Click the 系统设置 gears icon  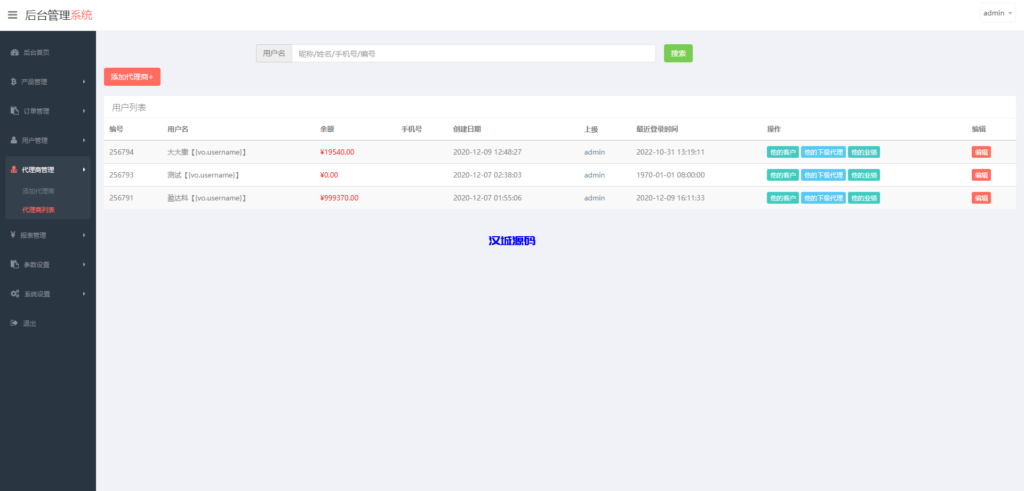14,294
